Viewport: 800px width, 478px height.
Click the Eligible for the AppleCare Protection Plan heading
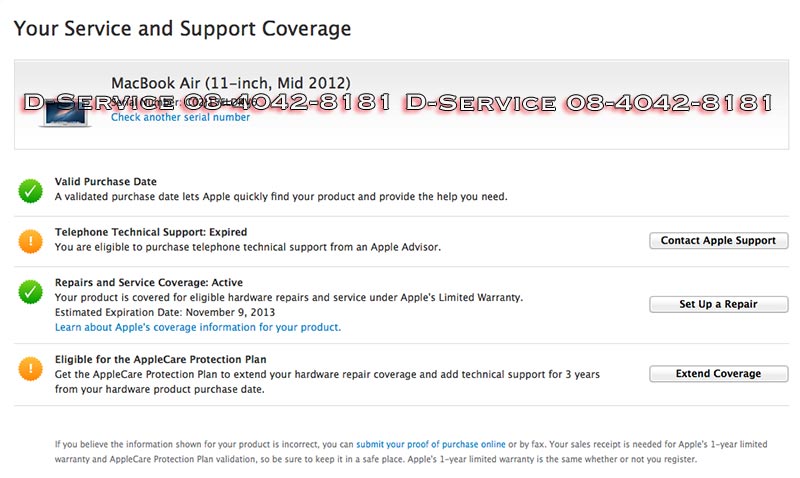click(x=160, y=359)
